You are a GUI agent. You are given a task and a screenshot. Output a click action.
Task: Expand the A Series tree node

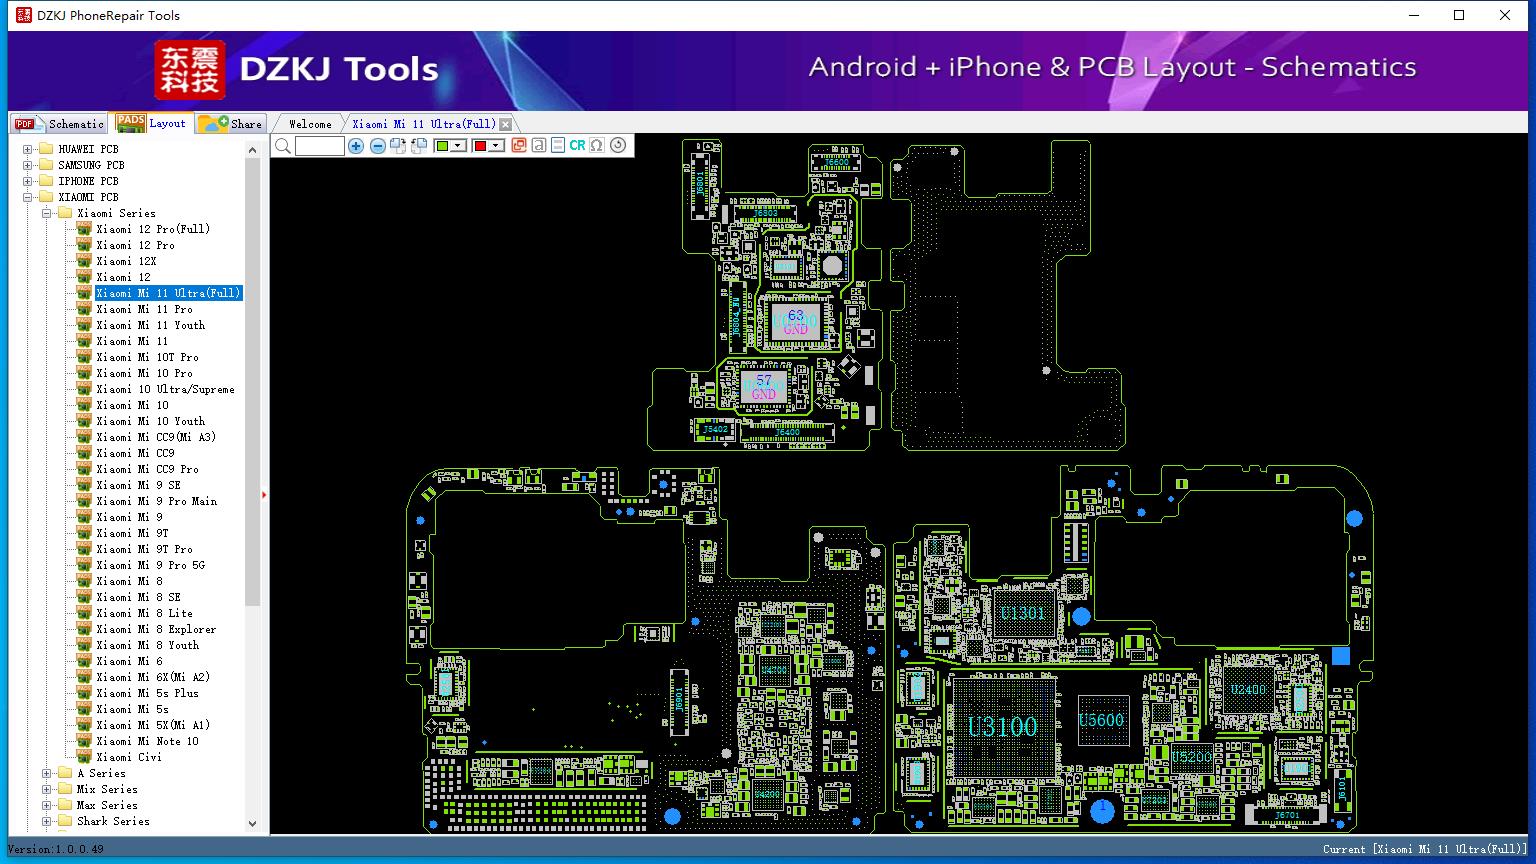click(47, 773)
